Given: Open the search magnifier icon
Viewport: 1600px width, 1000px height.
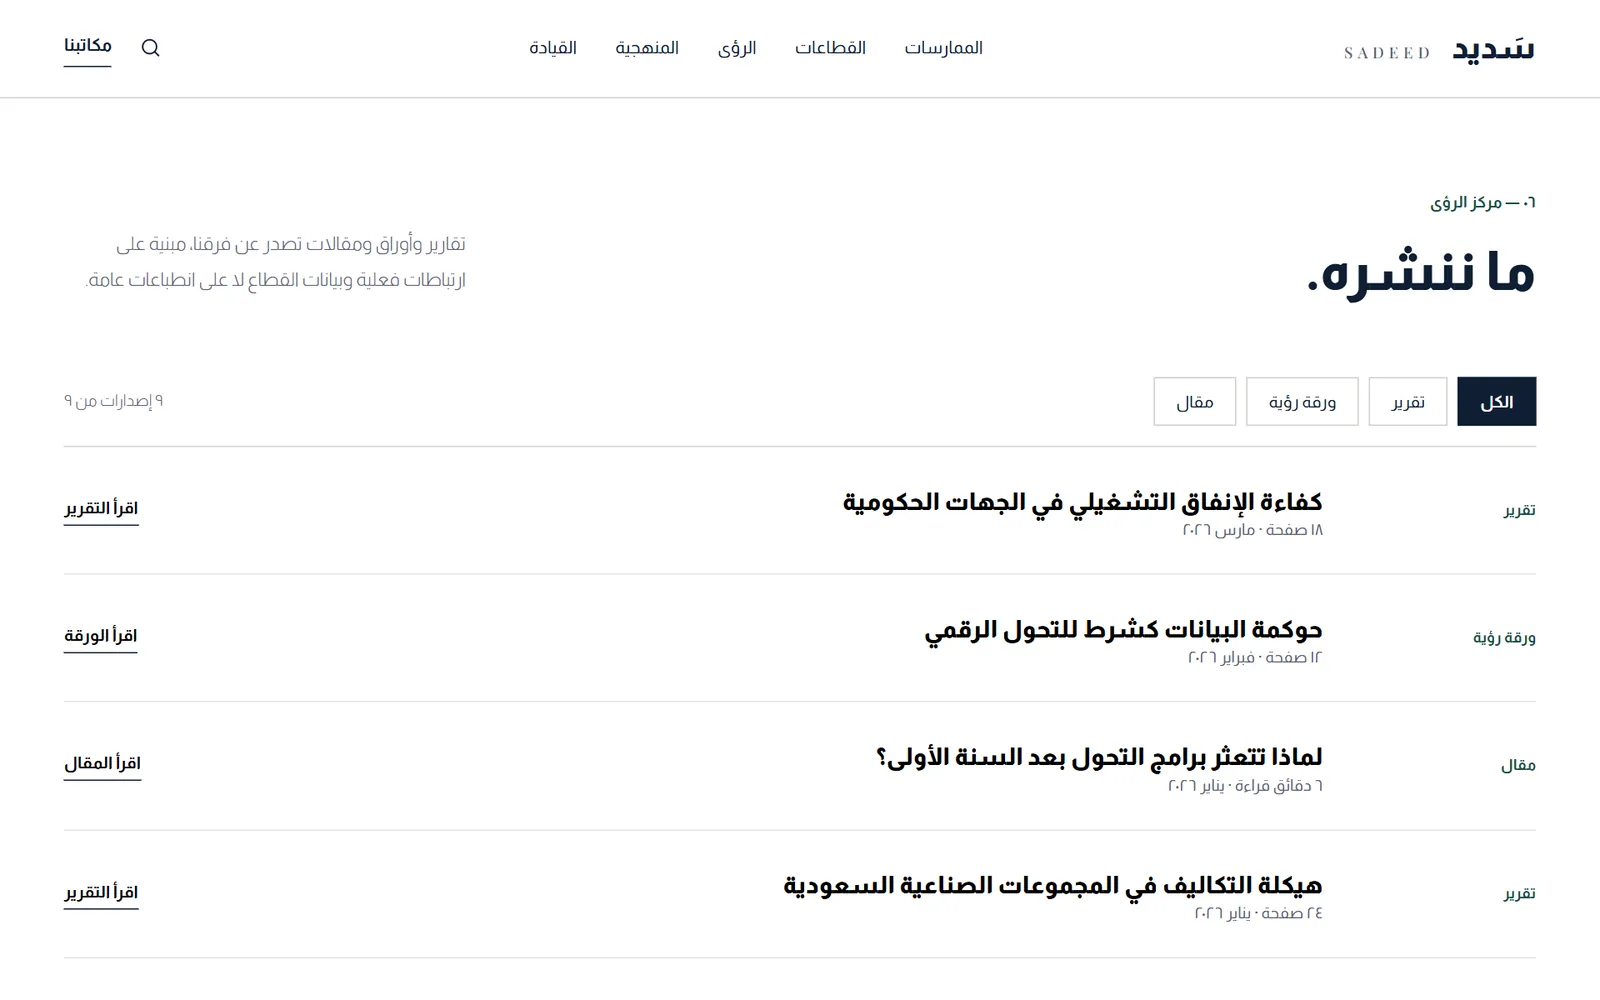Looking at the screenshot, I should (x=150, y=48).
